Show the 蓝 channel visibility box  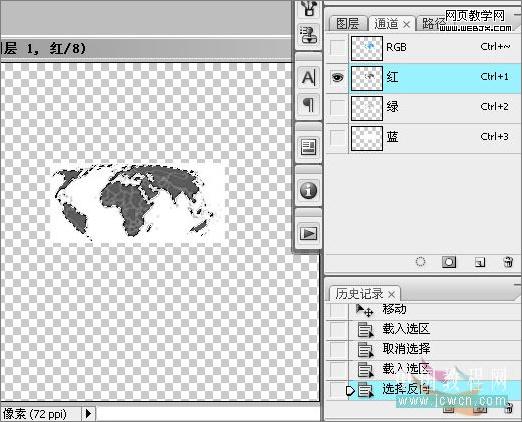pyautogui.click(x=337, y=137)
